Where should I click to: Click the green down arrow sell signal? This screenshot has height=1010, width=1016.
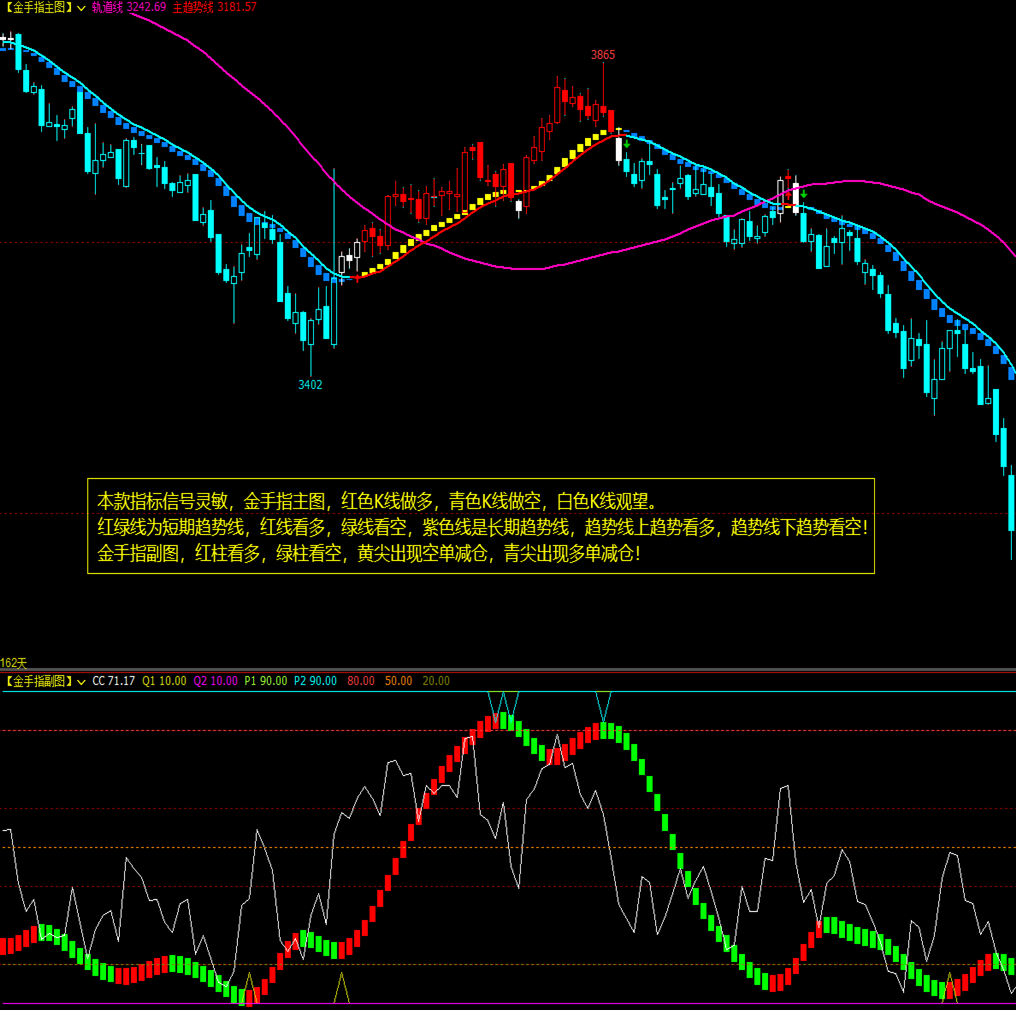click(x=804, y=192)
